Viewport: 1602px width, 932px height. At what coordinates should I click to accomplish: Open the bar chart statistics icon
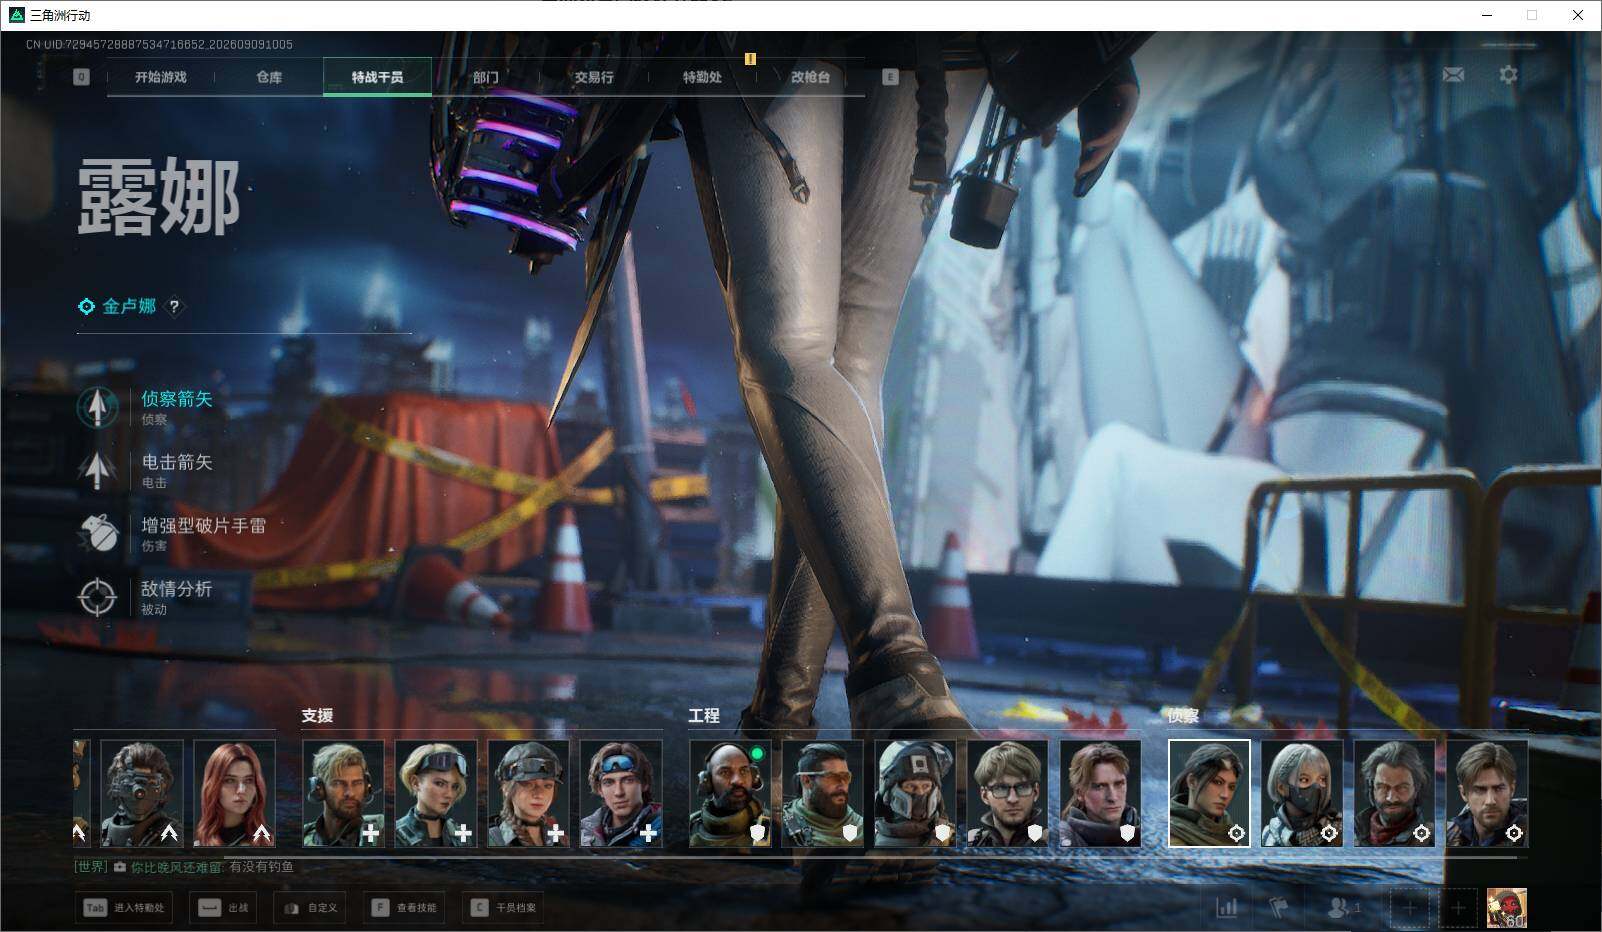click(x=1226, y=907)
